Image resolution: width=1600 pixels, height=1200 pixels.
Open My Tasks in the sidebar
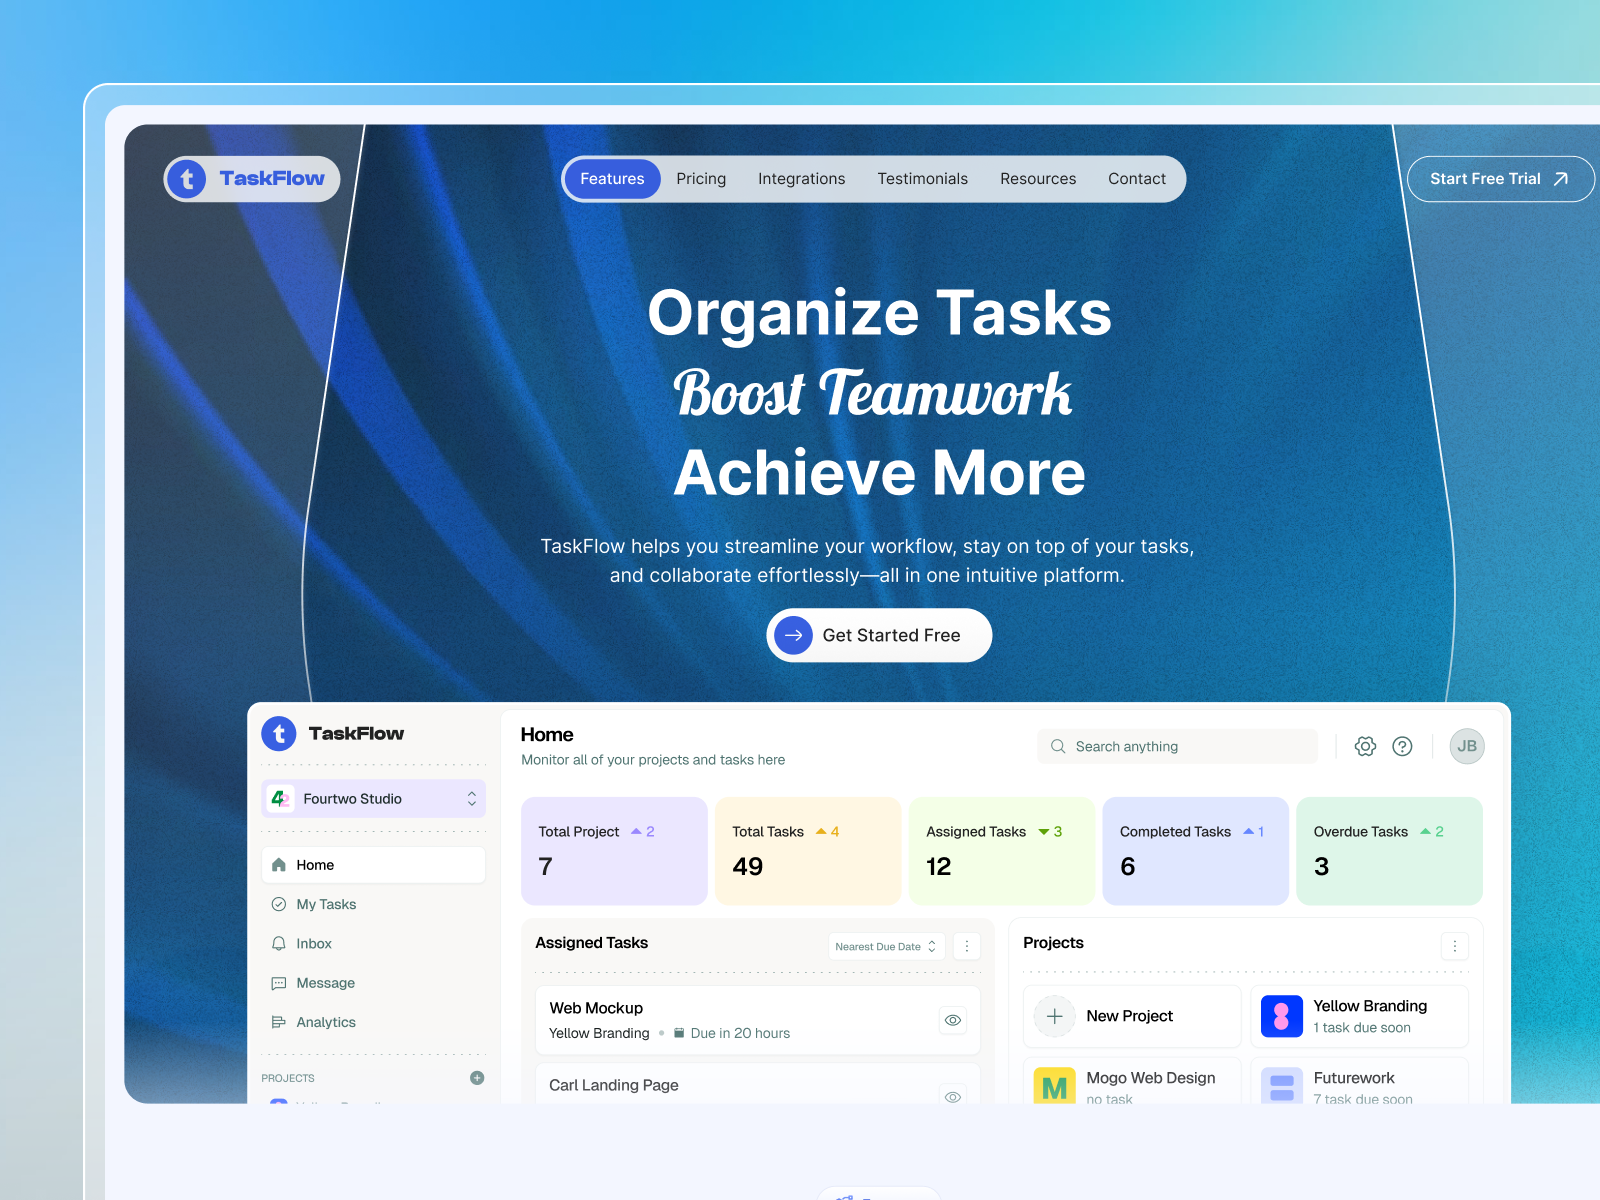click(326, 904)
